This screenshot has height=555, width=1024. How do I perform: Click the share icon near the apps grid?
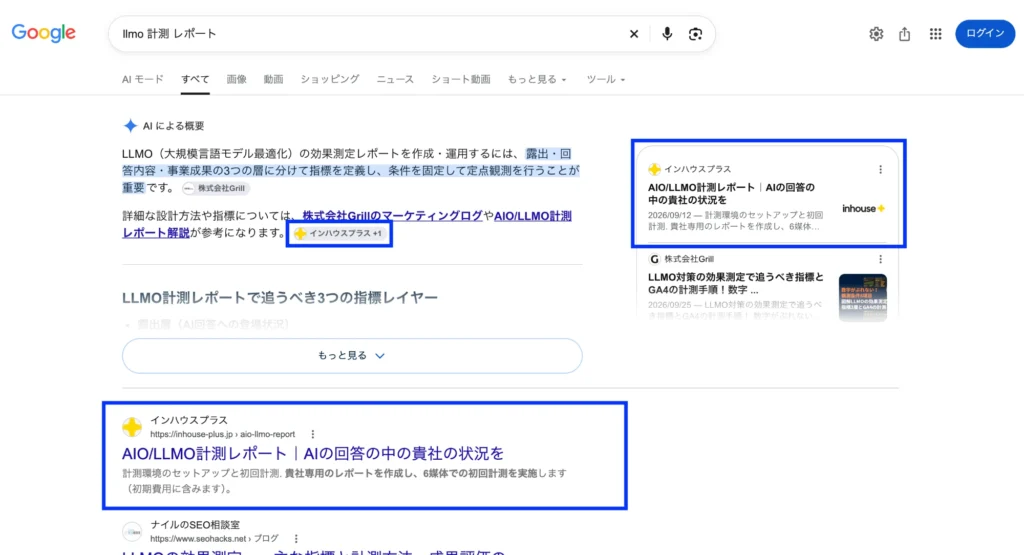pos(904,34)
